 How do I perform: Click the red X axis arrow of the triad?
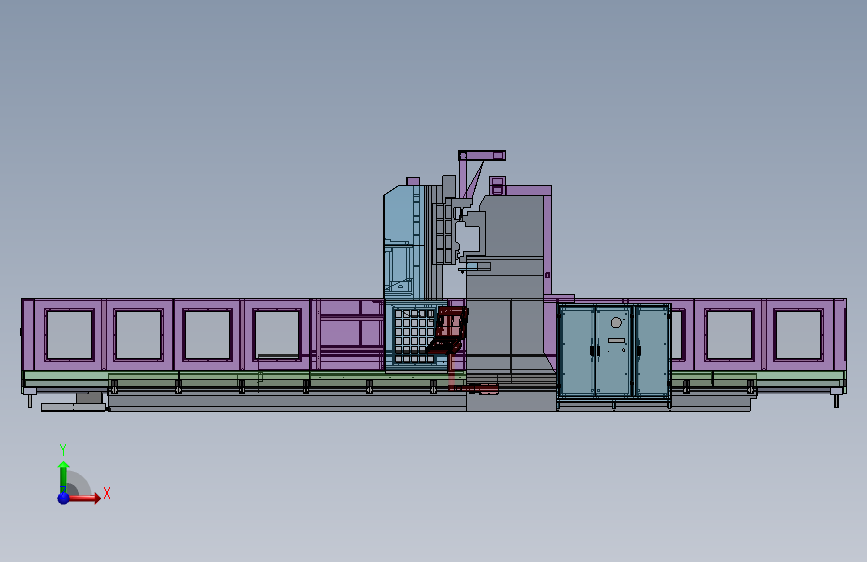point(86,498)
